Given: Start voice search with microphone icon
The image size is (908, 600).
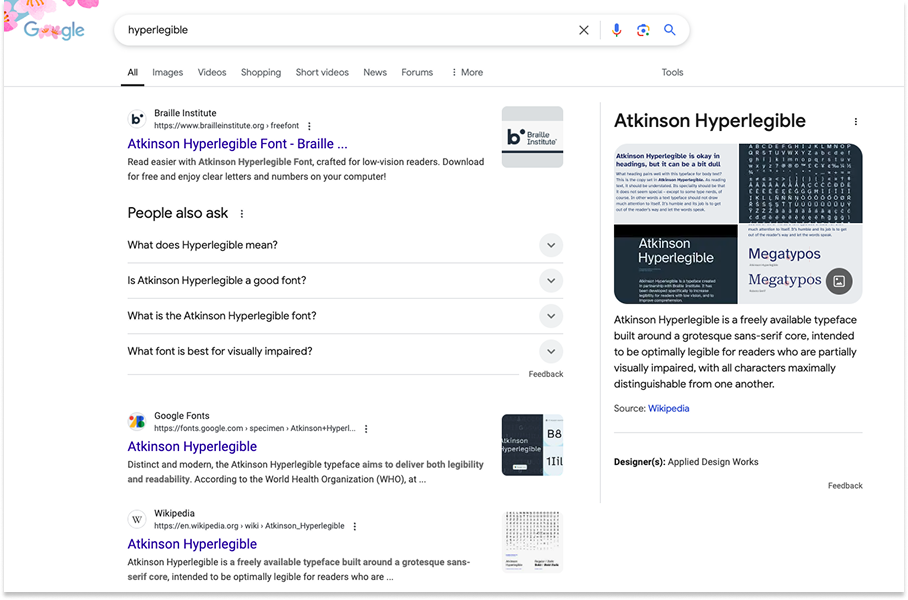Looking at the screenshot, I should click(x=616, y=30).
